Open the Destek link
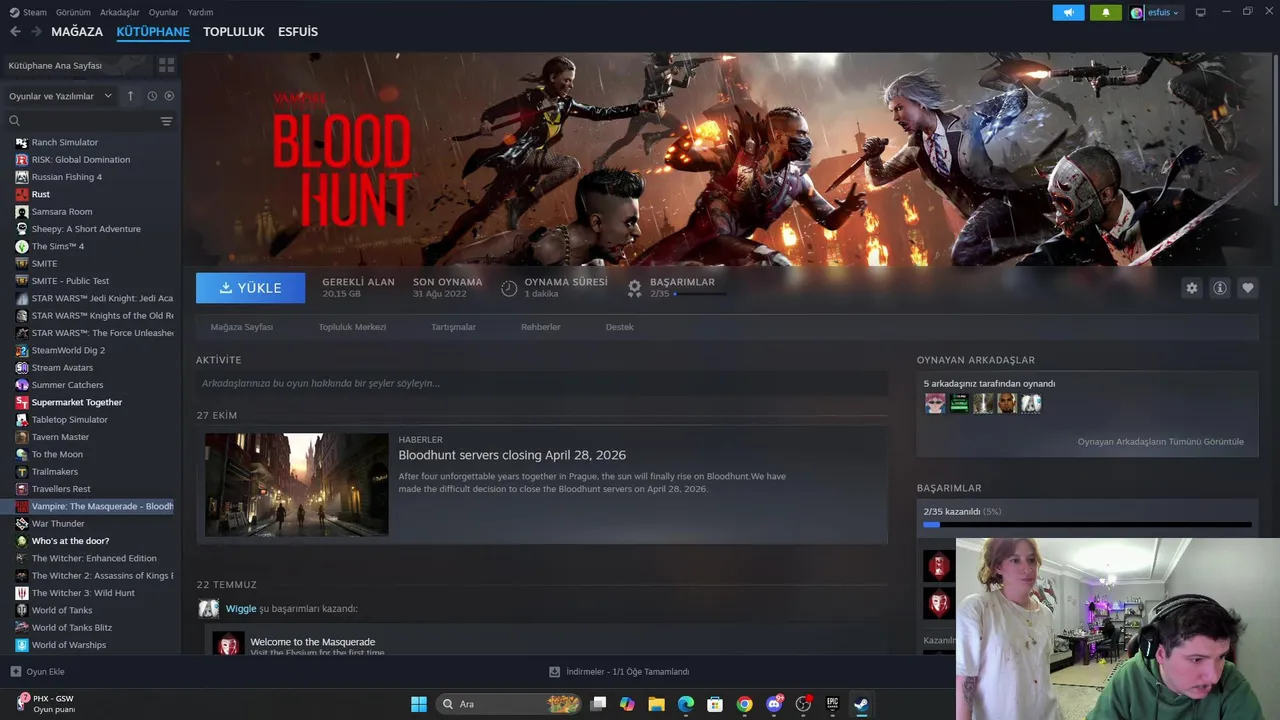This screenshot has height=720, width=1280. [619, 327]
